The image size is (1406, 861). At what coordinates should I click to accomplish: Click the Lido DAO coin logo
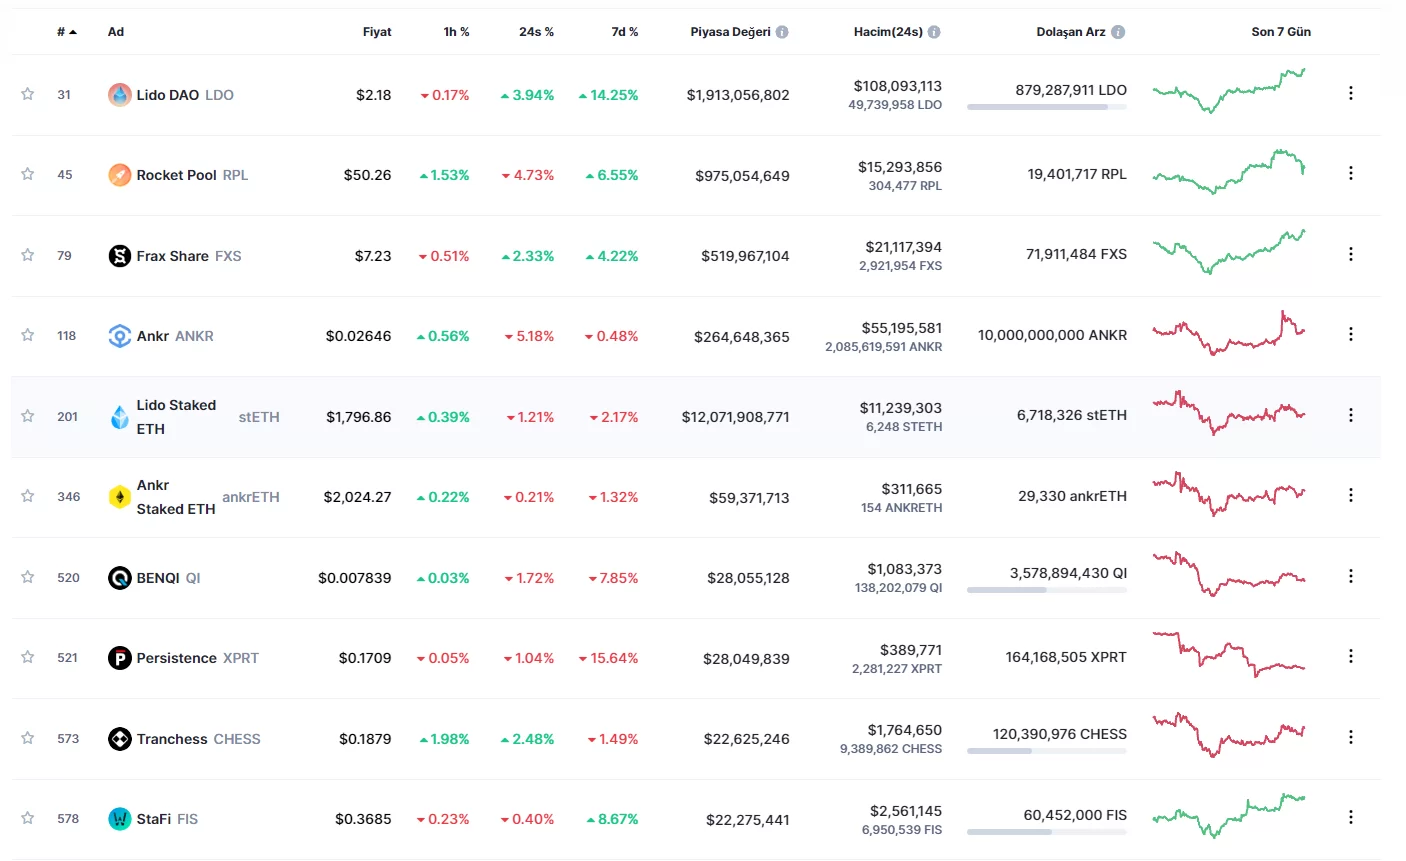pos(119,95)
